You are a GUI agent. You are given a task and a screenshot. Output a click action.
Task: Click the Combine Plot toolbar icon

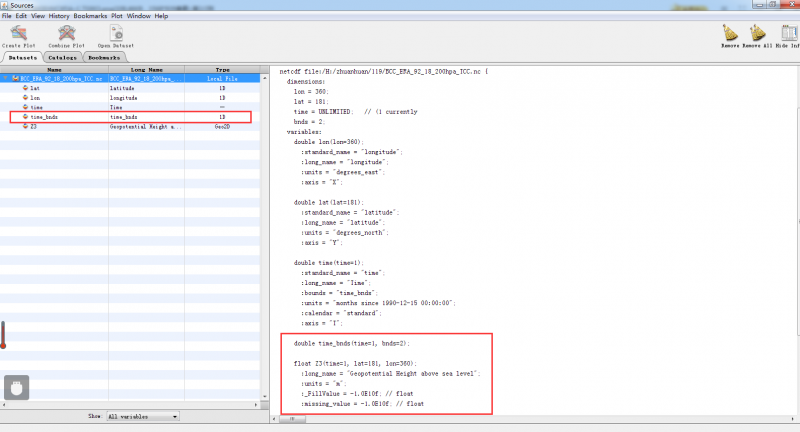click(67, 34)
